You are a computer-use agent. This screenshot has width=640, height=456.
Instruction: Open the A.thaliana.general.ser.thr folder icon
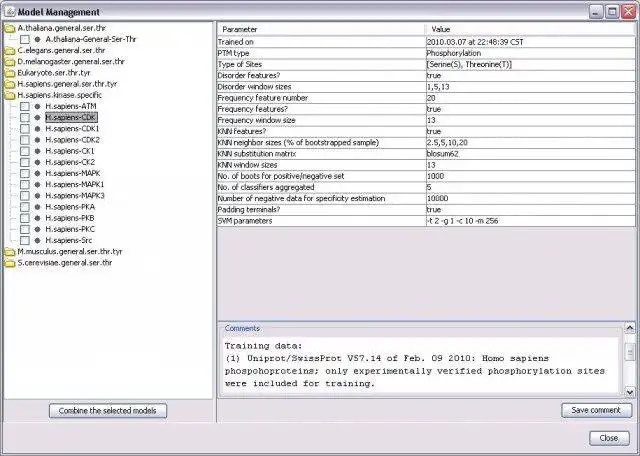(x=9, y=29)
